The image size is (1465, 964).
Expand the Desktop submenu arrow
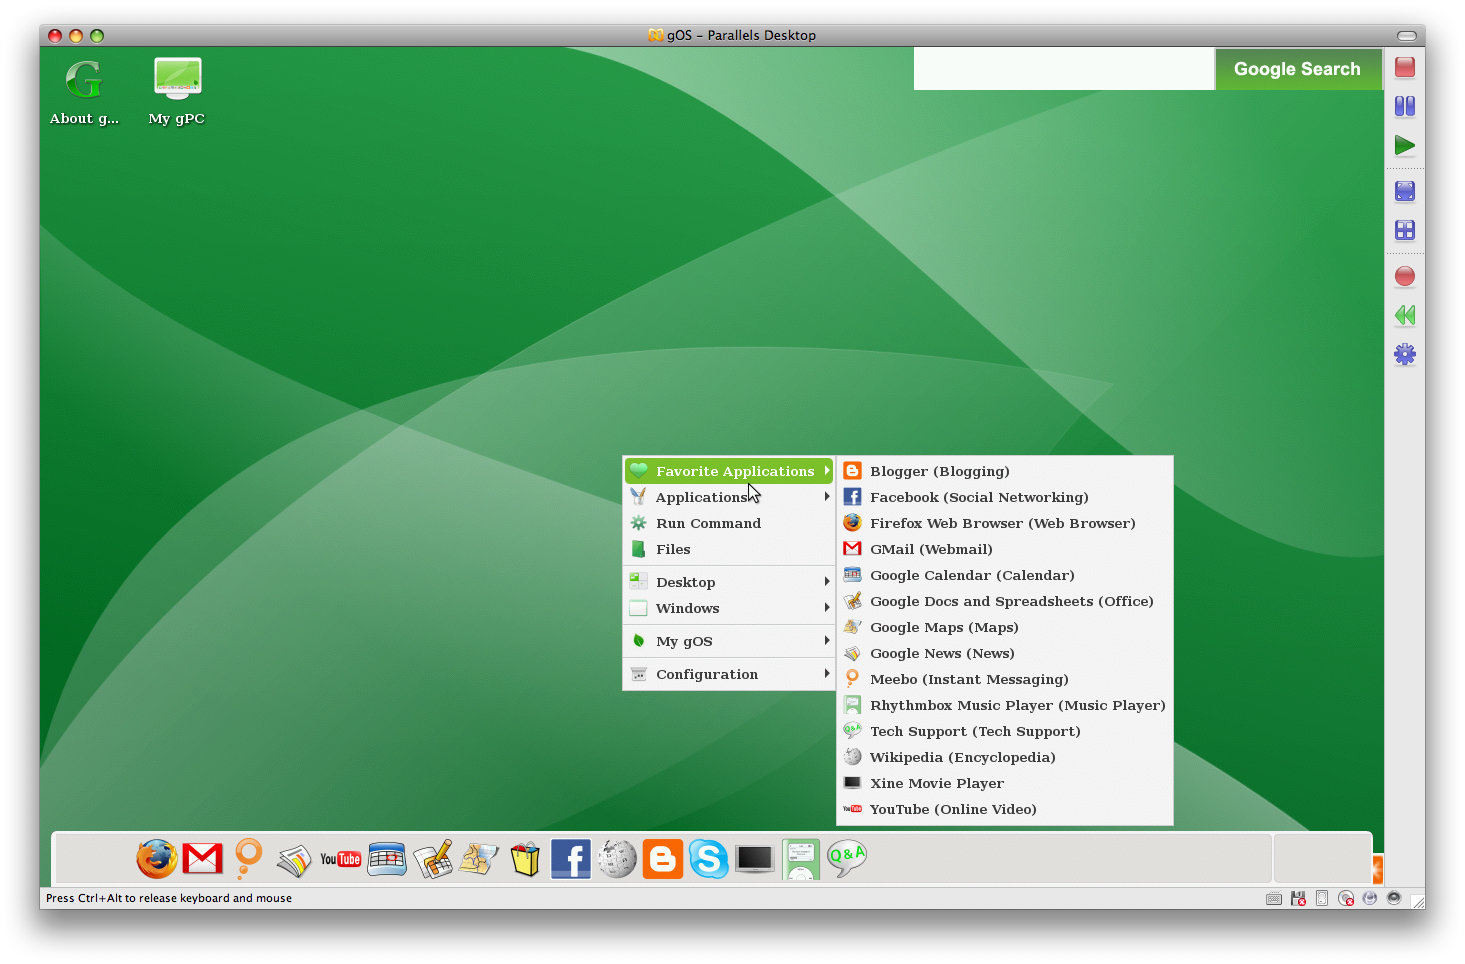pyautogui.click(x=827, y=582)
